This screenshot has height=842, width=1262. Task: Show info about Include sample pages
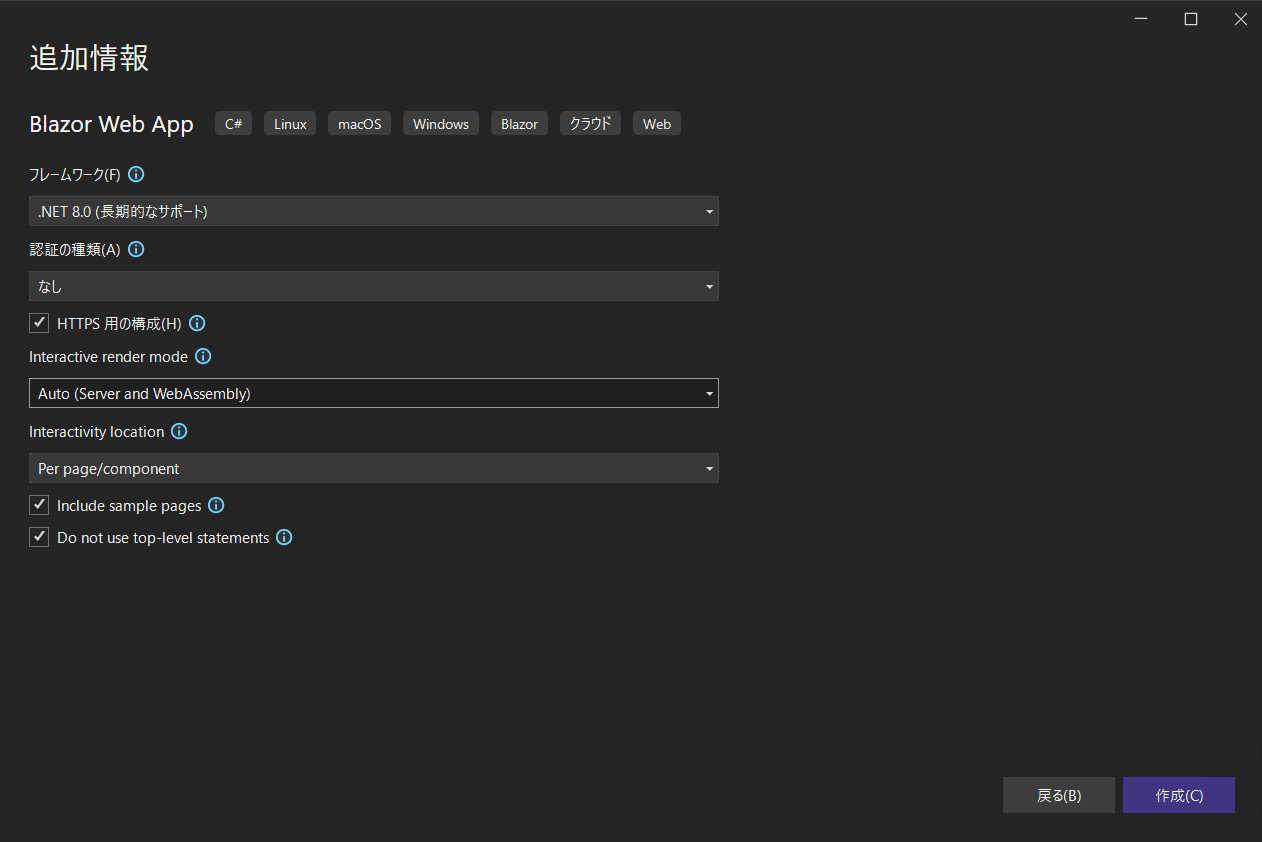click(x=216, y=505)
